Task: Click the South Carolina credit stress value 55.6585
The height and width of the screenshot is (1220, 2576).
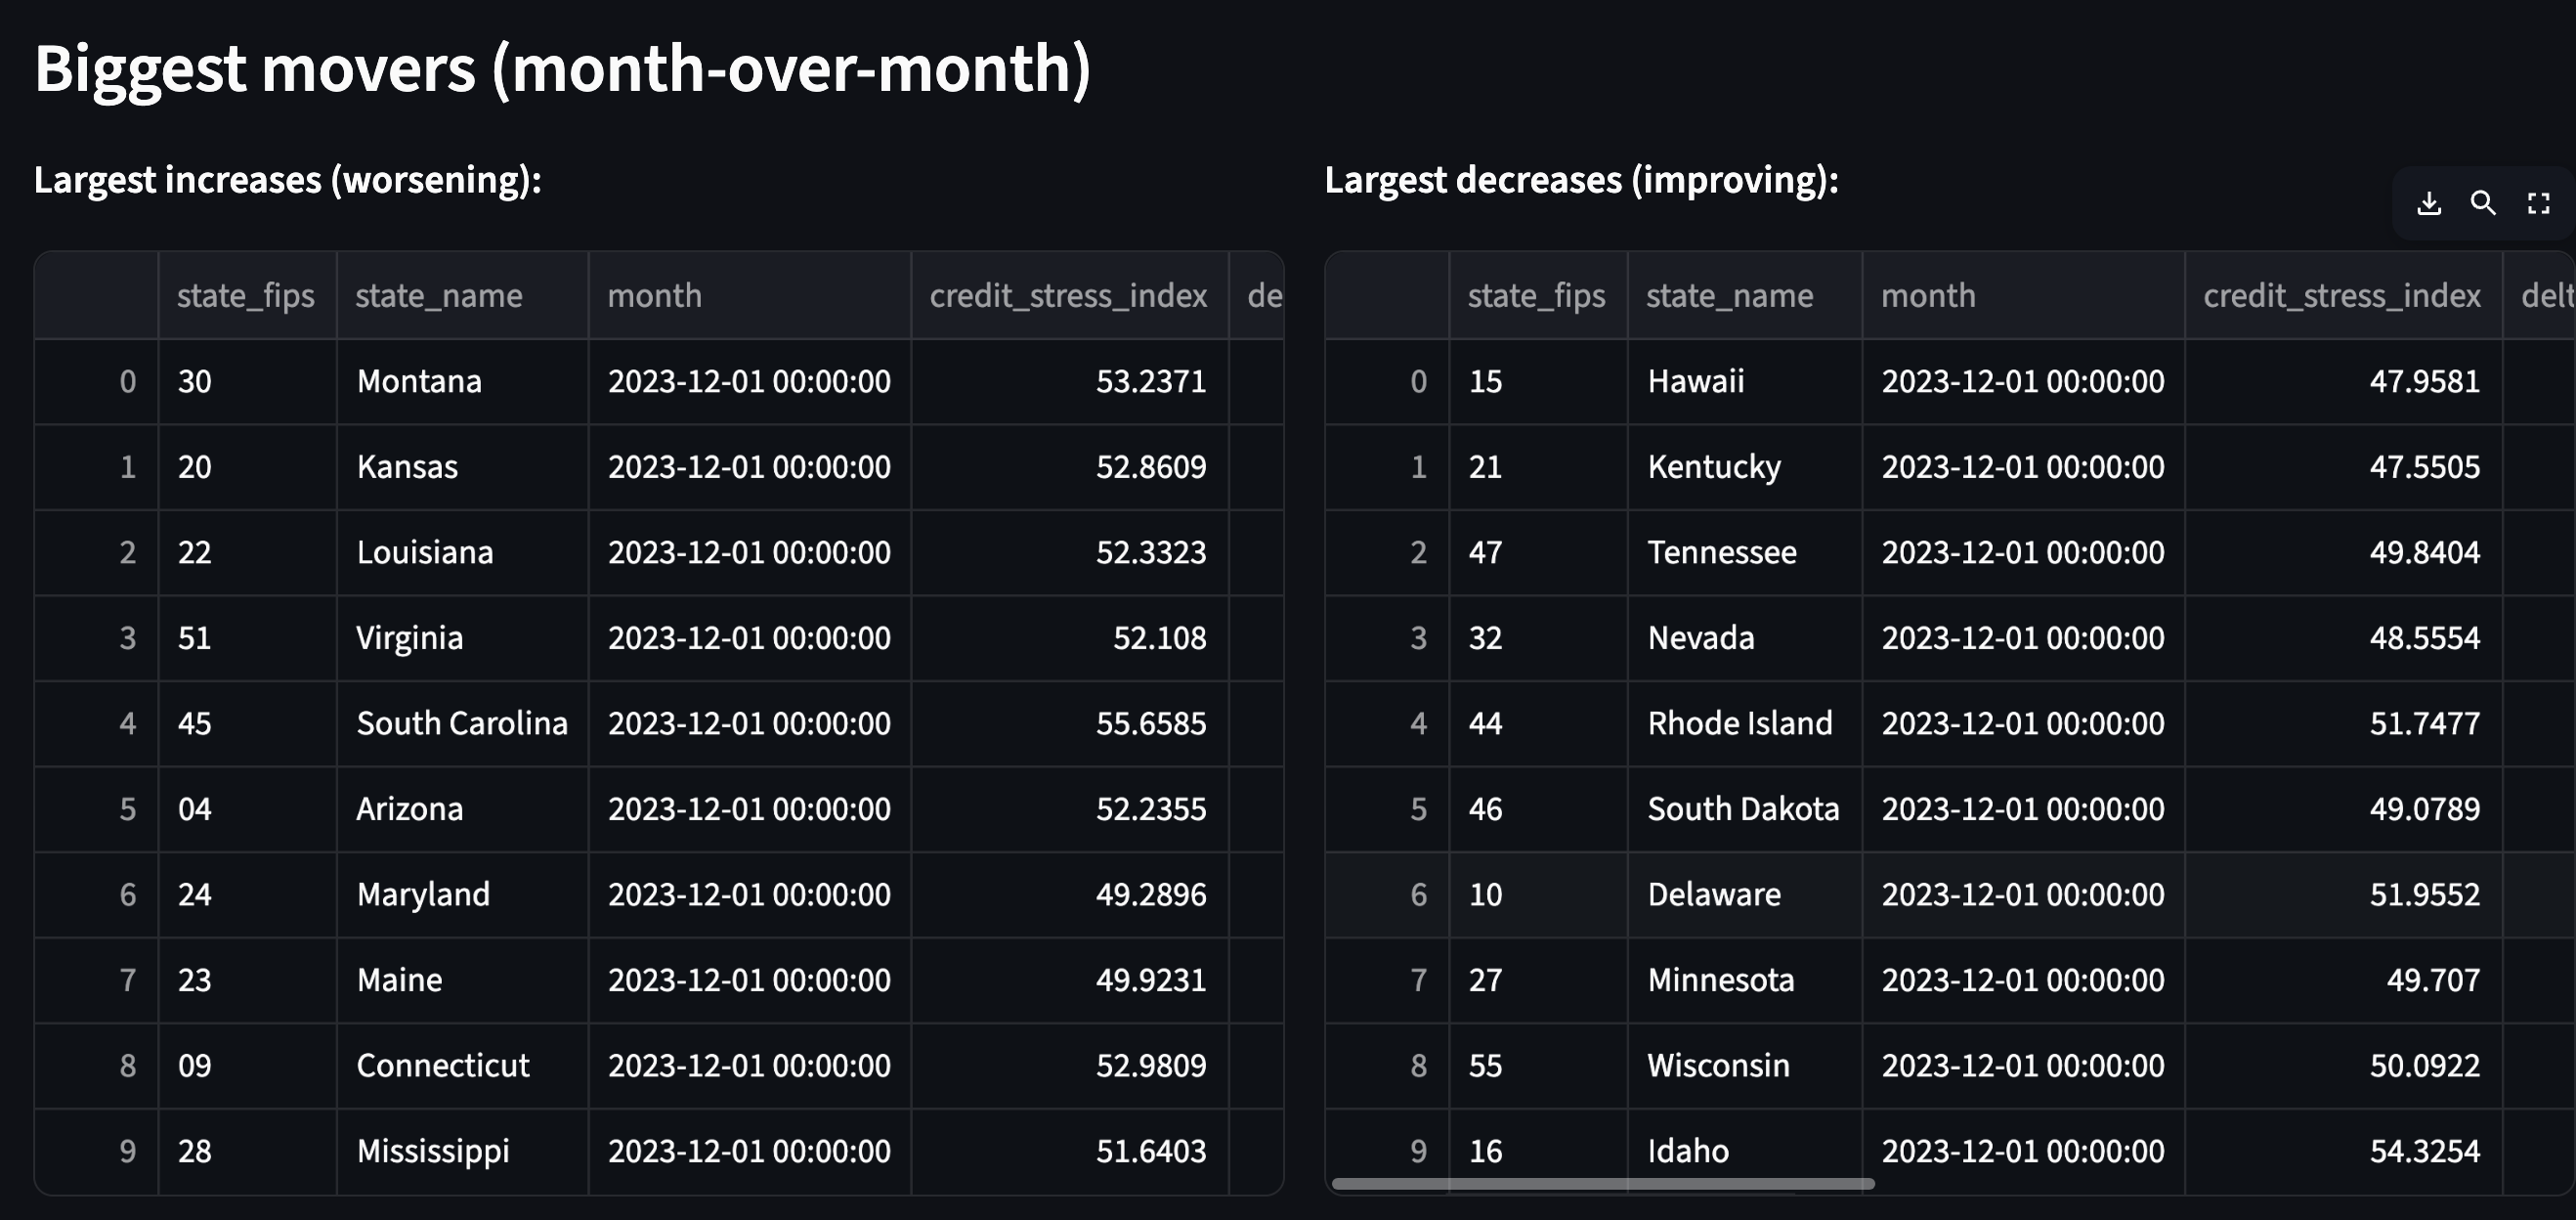Action: click(1155, 723)
